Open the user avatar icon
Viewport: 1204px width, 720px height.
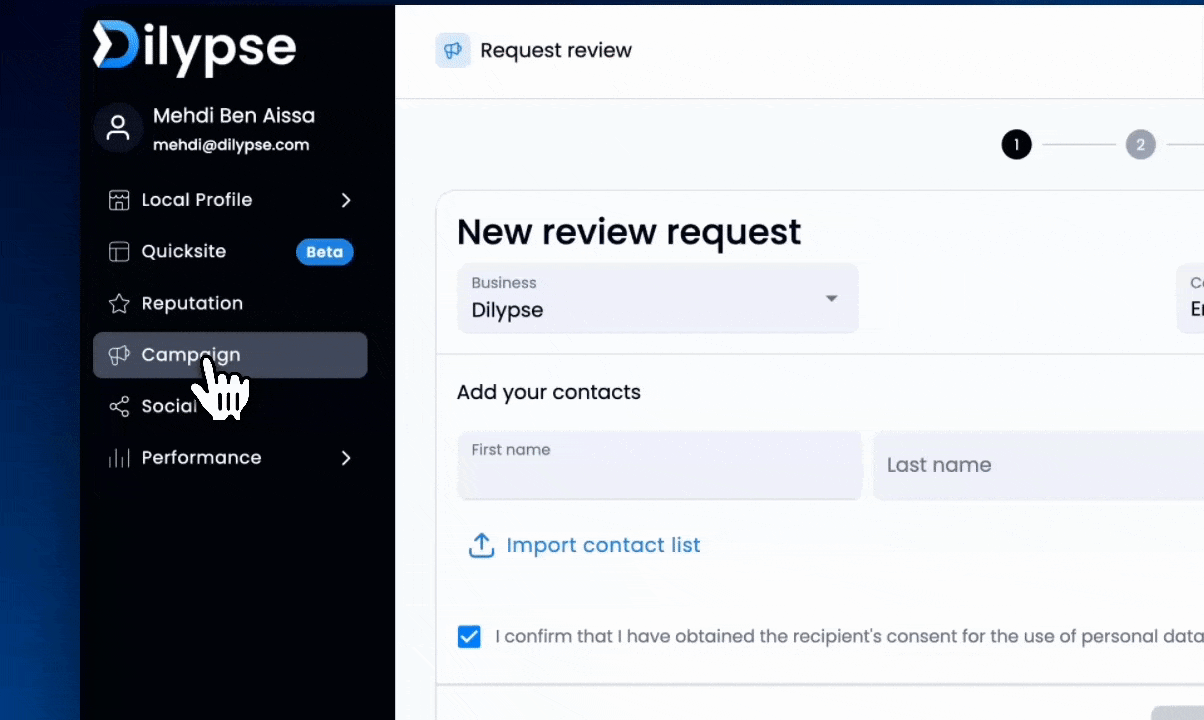[x=118, y=128]
